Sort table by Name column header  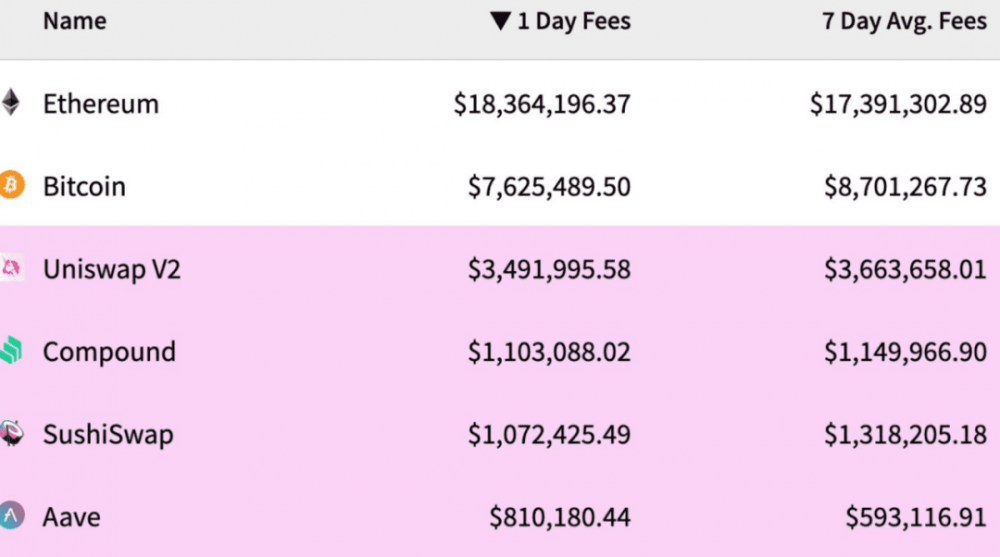[x=76, y=21]
